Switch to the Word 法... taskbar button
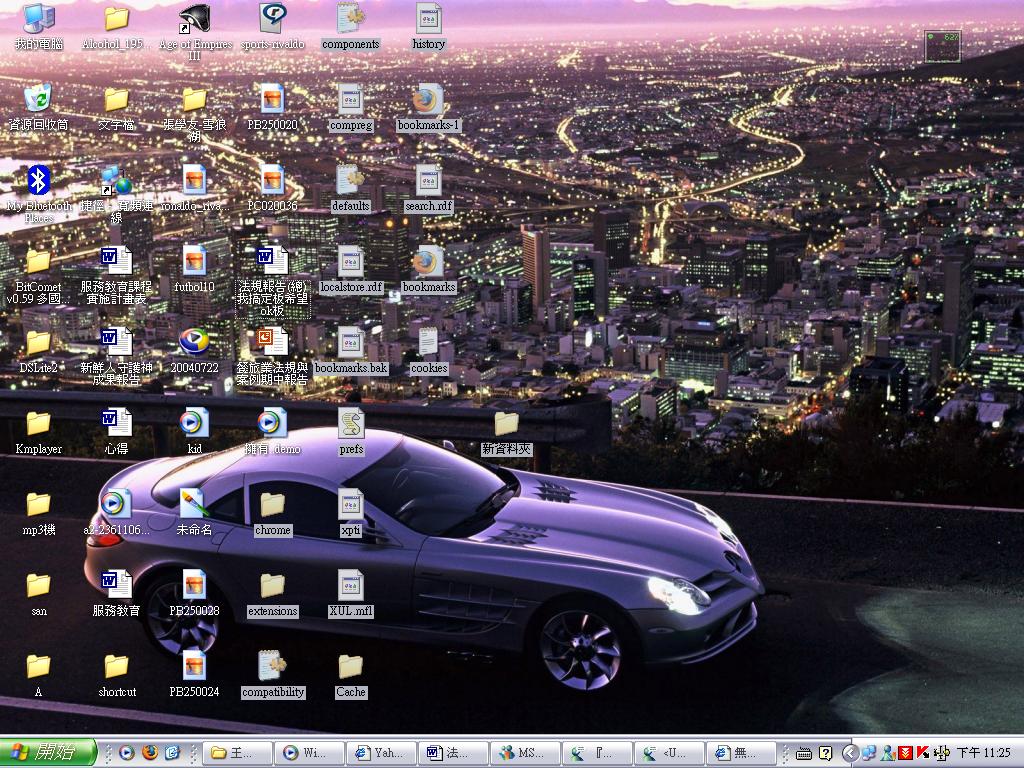The height and width of the screenshot is (768, 1024). tap(453, 753)
